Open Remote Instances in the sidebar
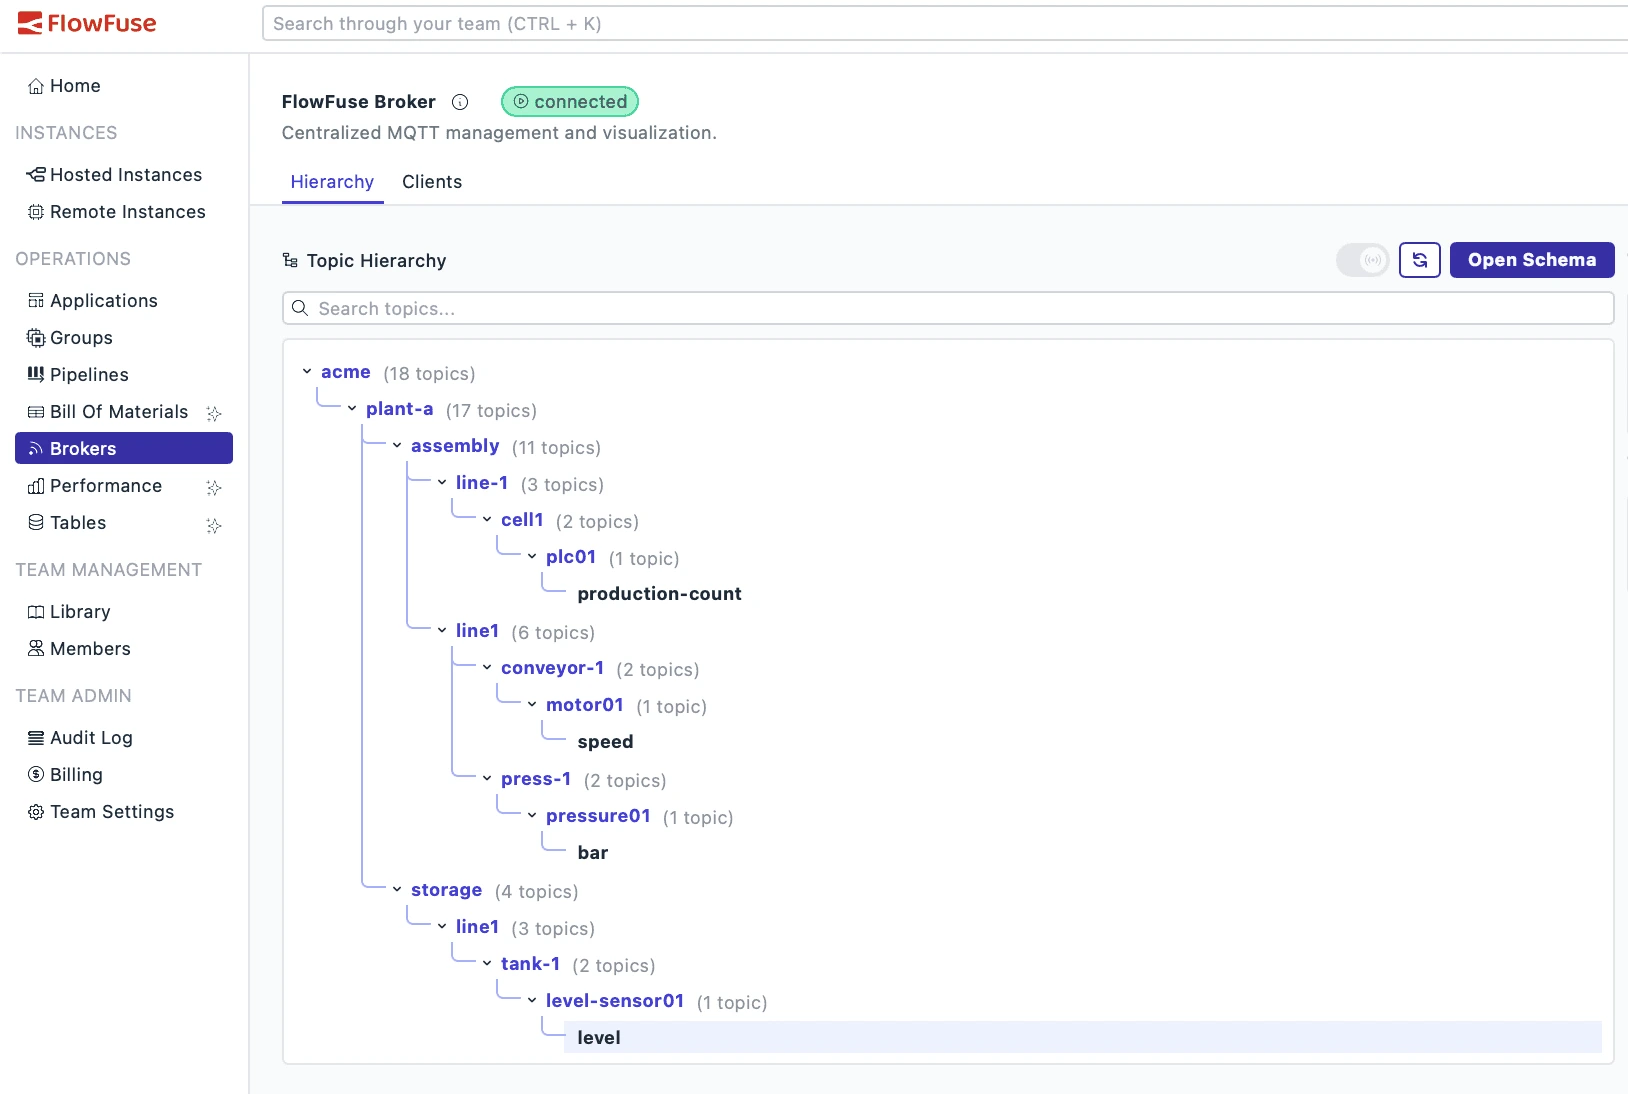This screenshot has width=1628, height=1094. tap(124, 212)
